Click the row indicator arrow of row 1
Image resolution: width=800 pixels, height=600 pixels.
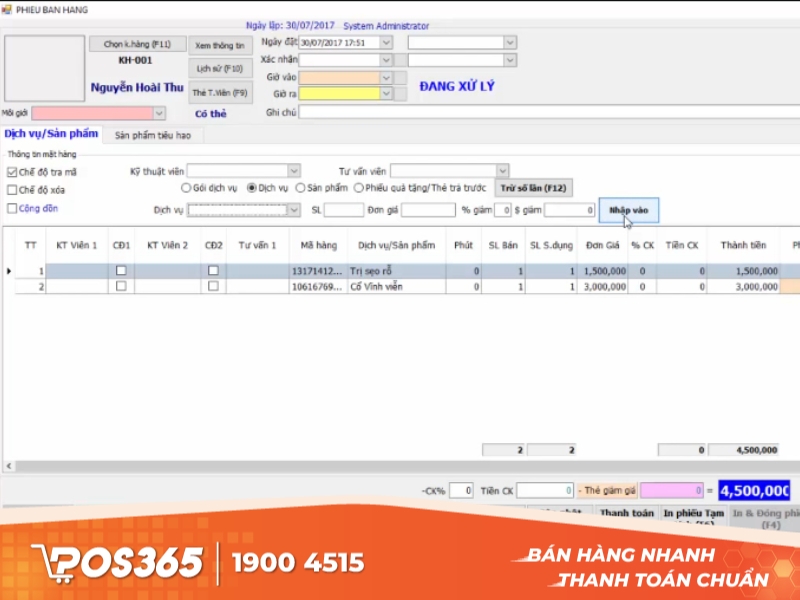(10, 271)
